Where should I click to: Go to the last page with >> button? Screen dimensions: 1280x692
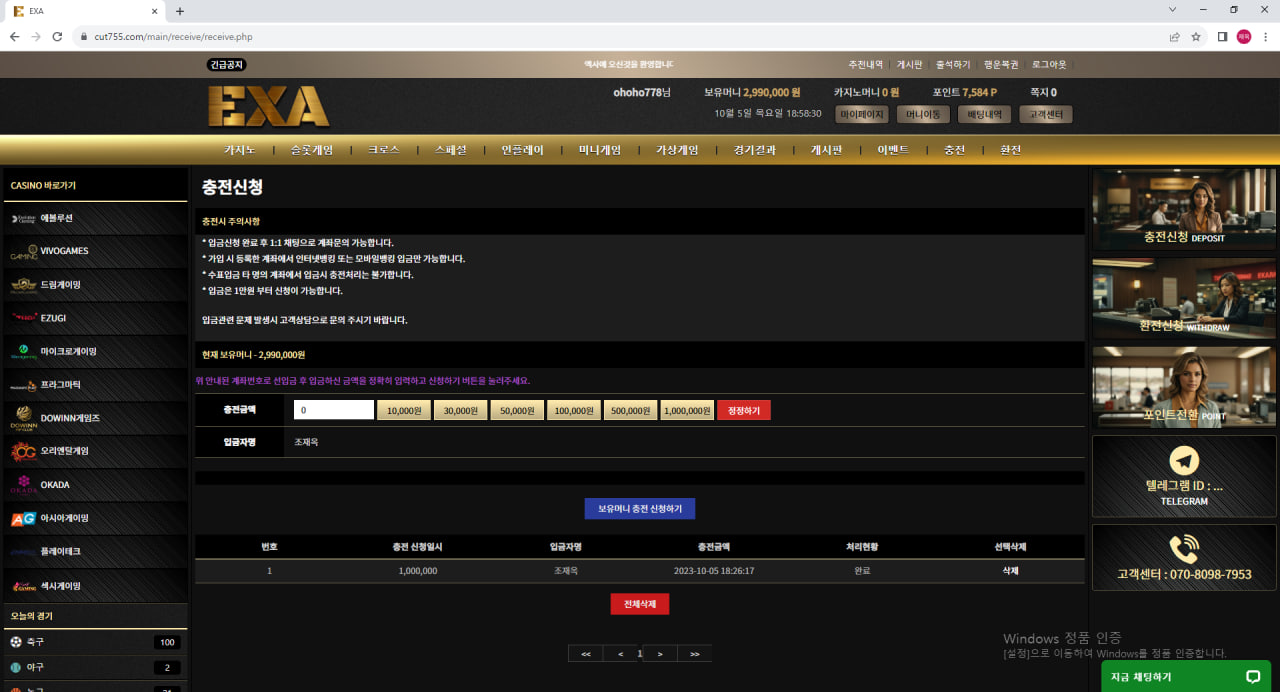(694, 654)
